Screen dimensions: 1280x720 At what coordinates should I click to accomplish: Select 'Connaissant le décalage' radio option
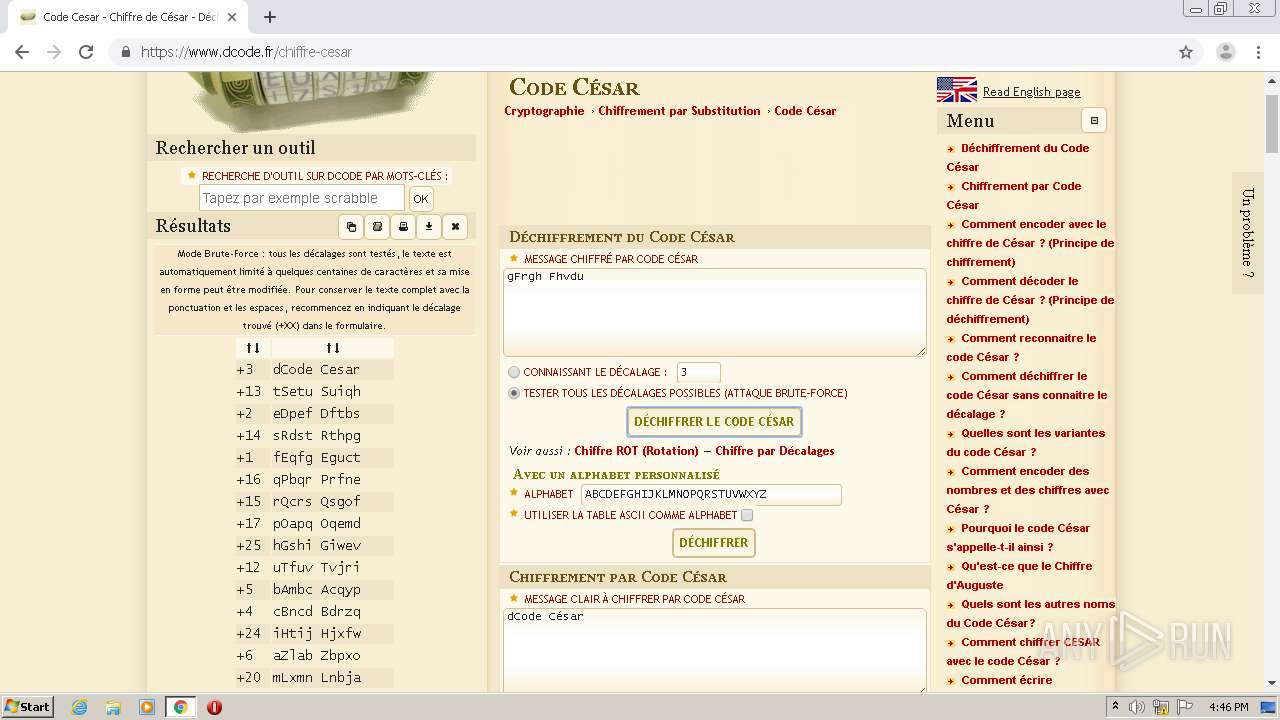pyautogui.click(x=514, y=372)
